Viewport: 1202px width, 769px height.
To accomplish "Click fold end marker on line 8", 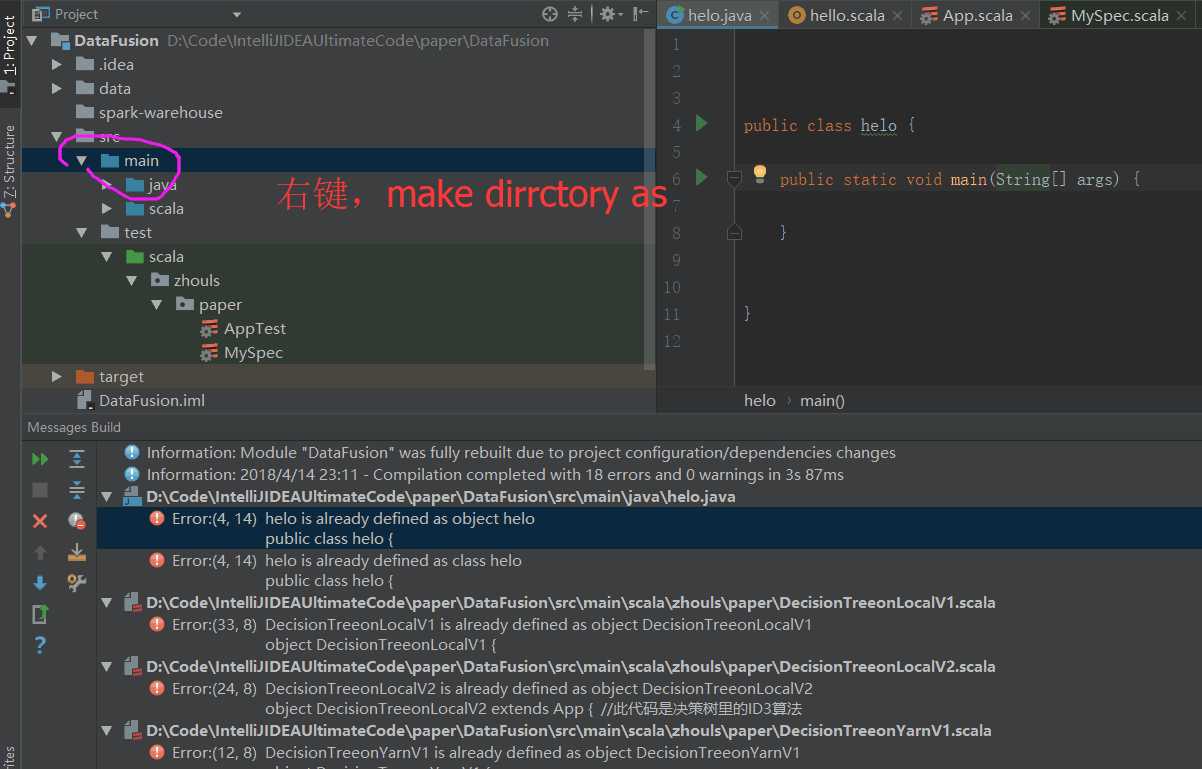I will point(734,232).
